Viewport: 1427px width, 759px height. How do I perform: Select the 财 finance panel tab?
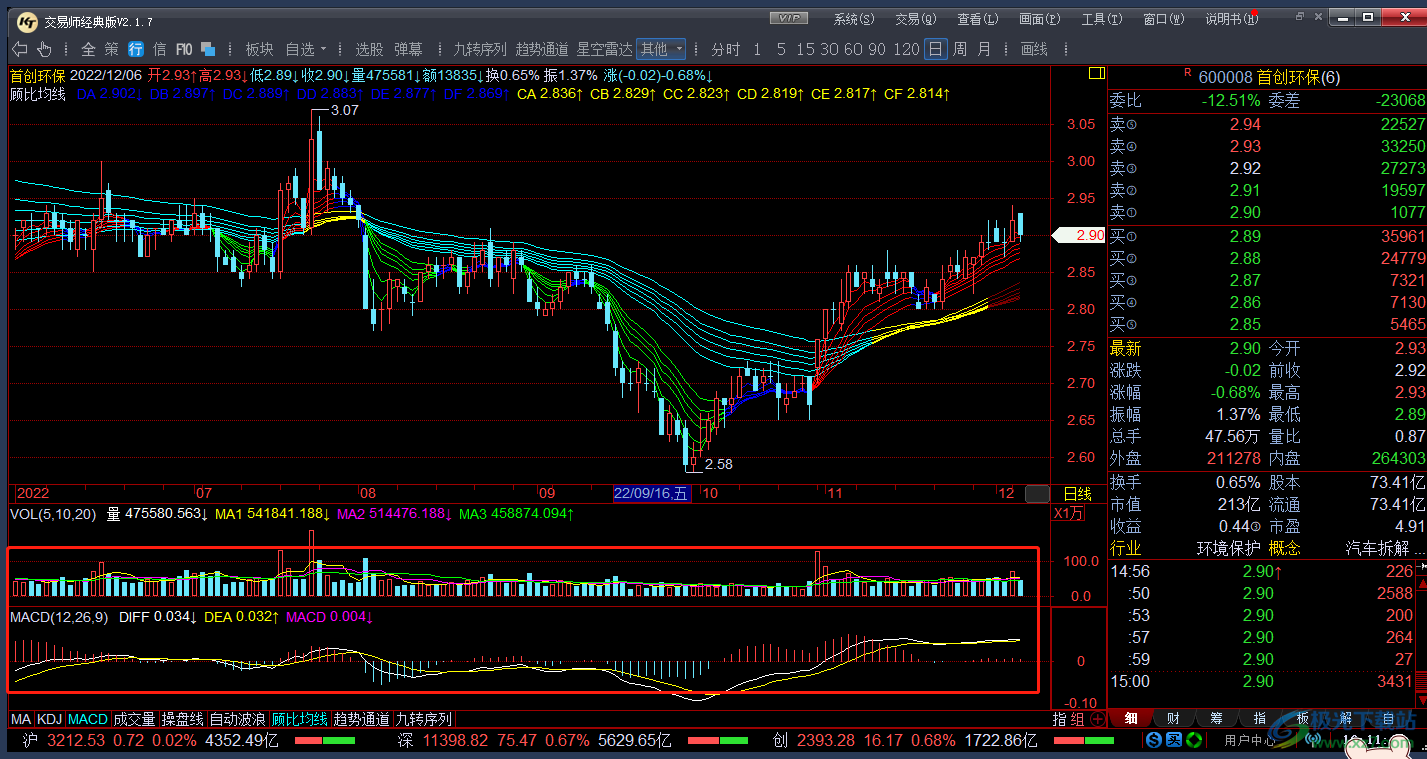1173,718
